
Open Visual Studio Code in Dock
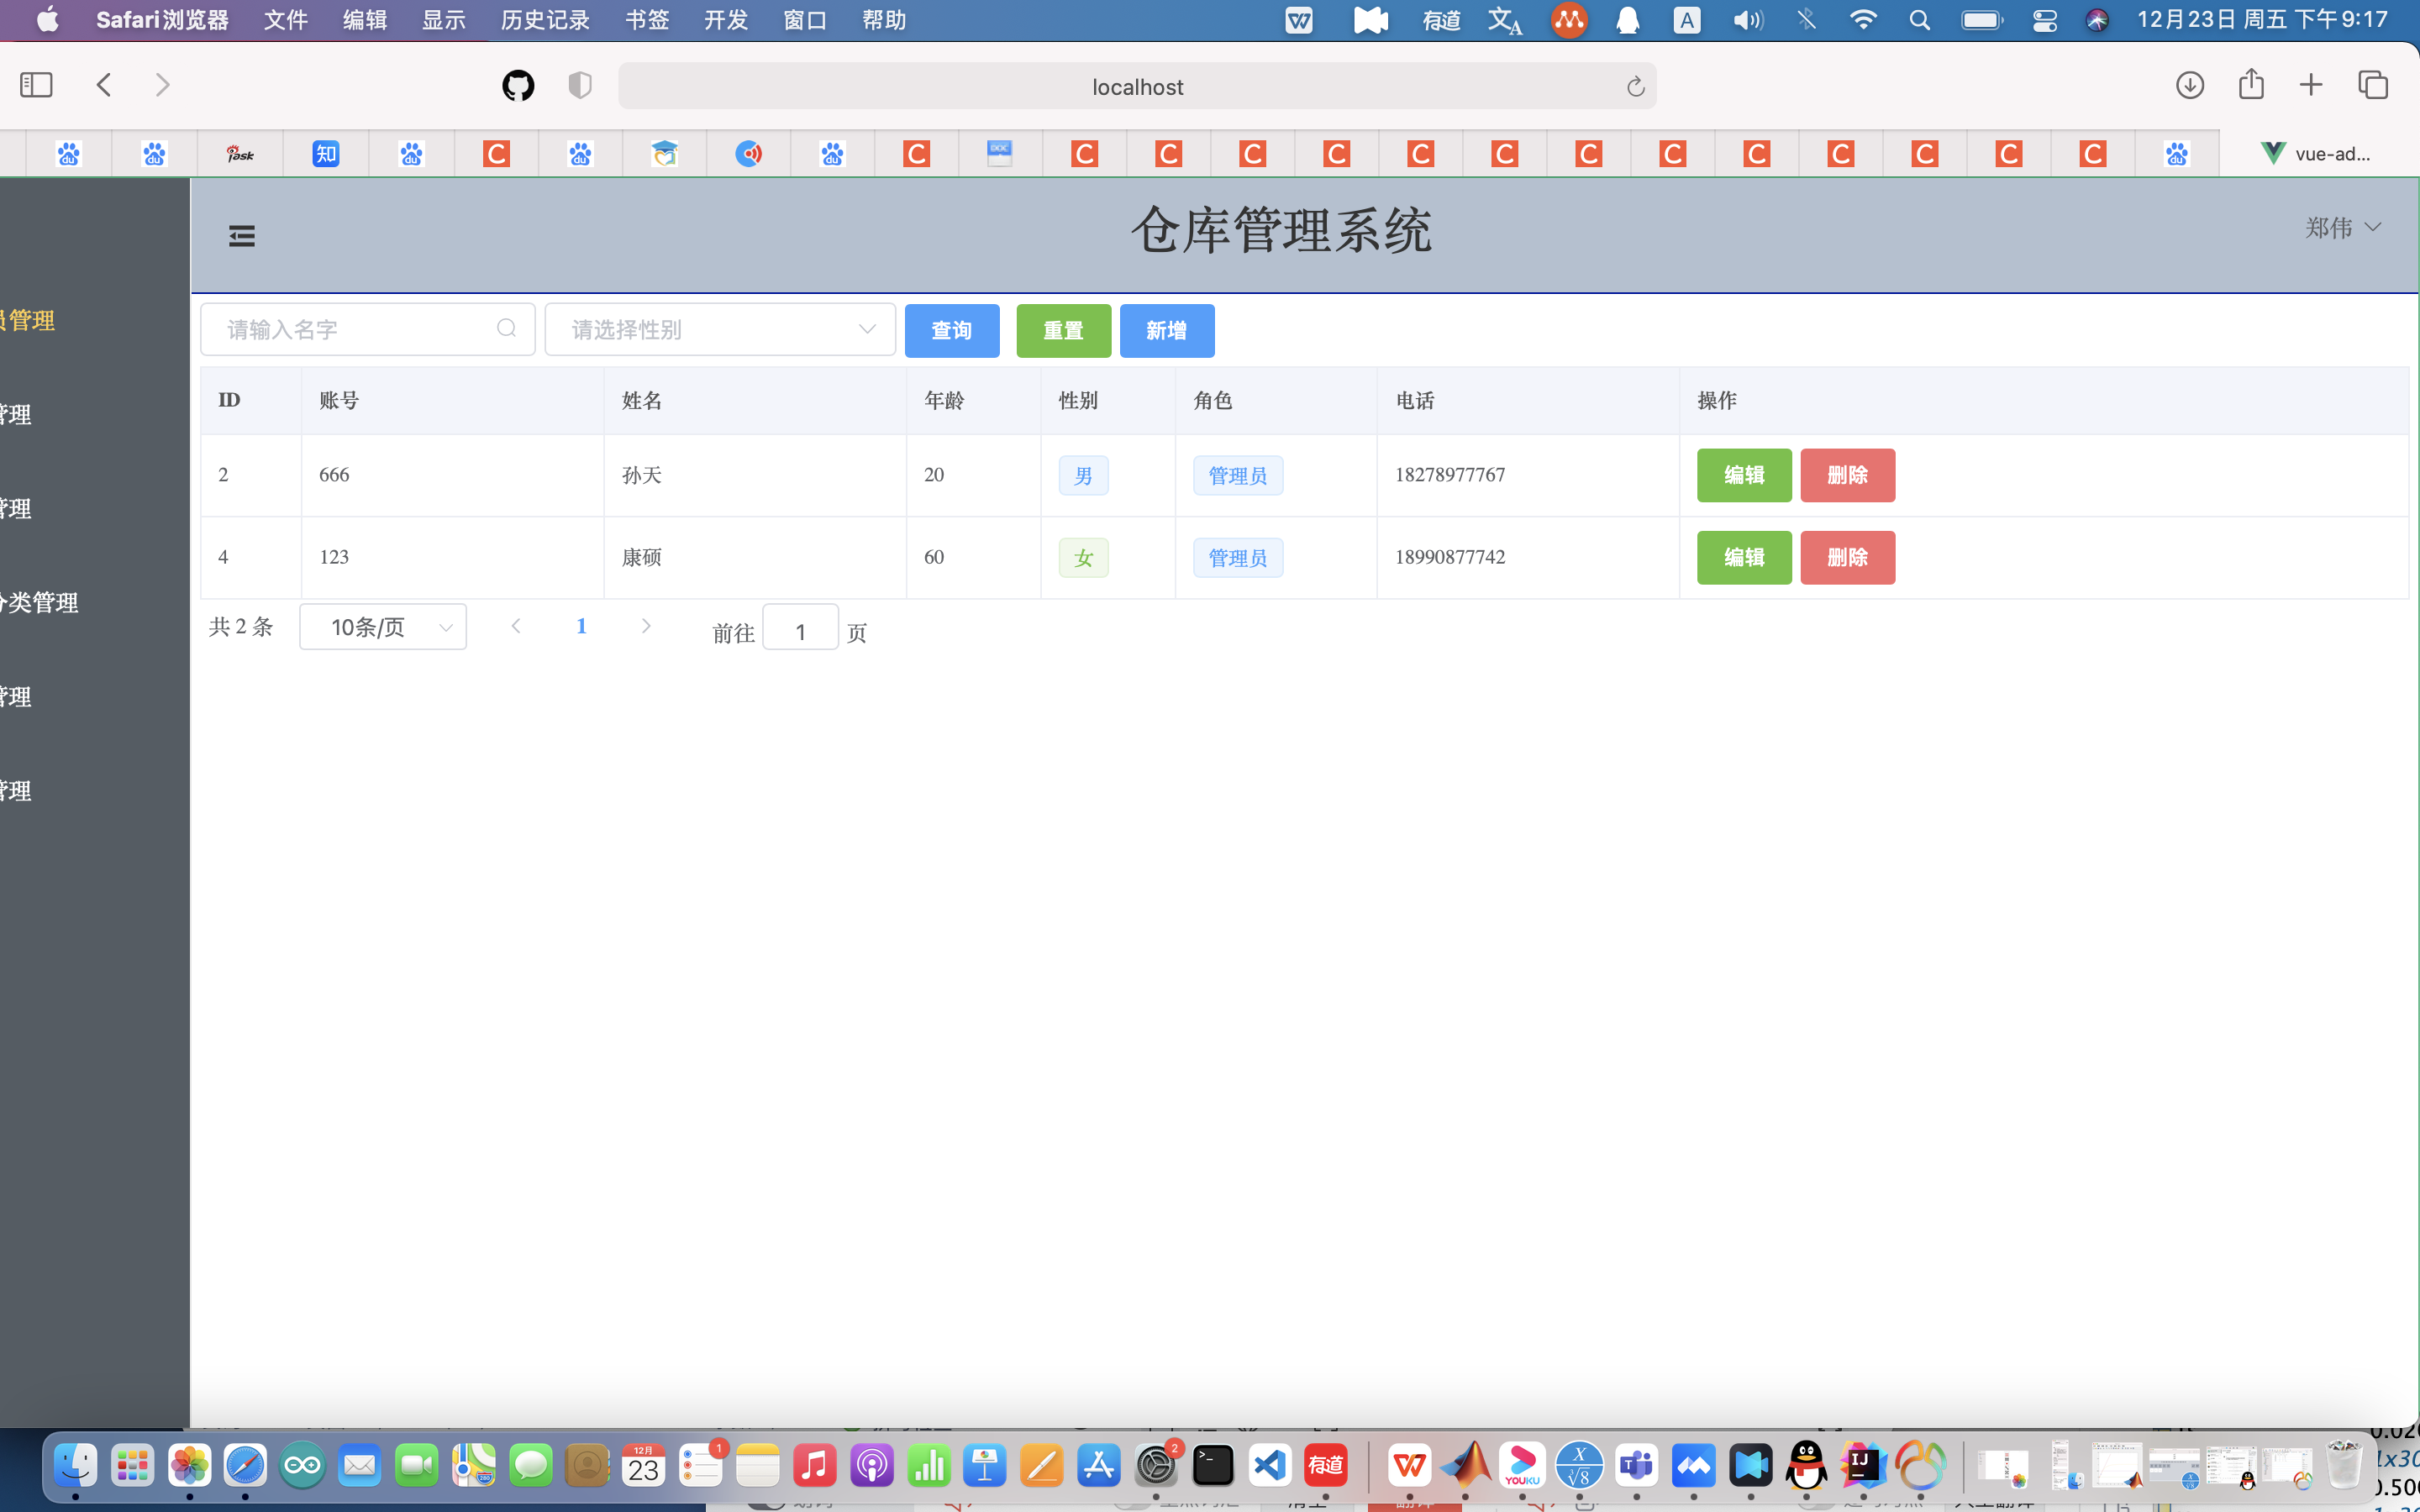[x=1270, y=1466]
